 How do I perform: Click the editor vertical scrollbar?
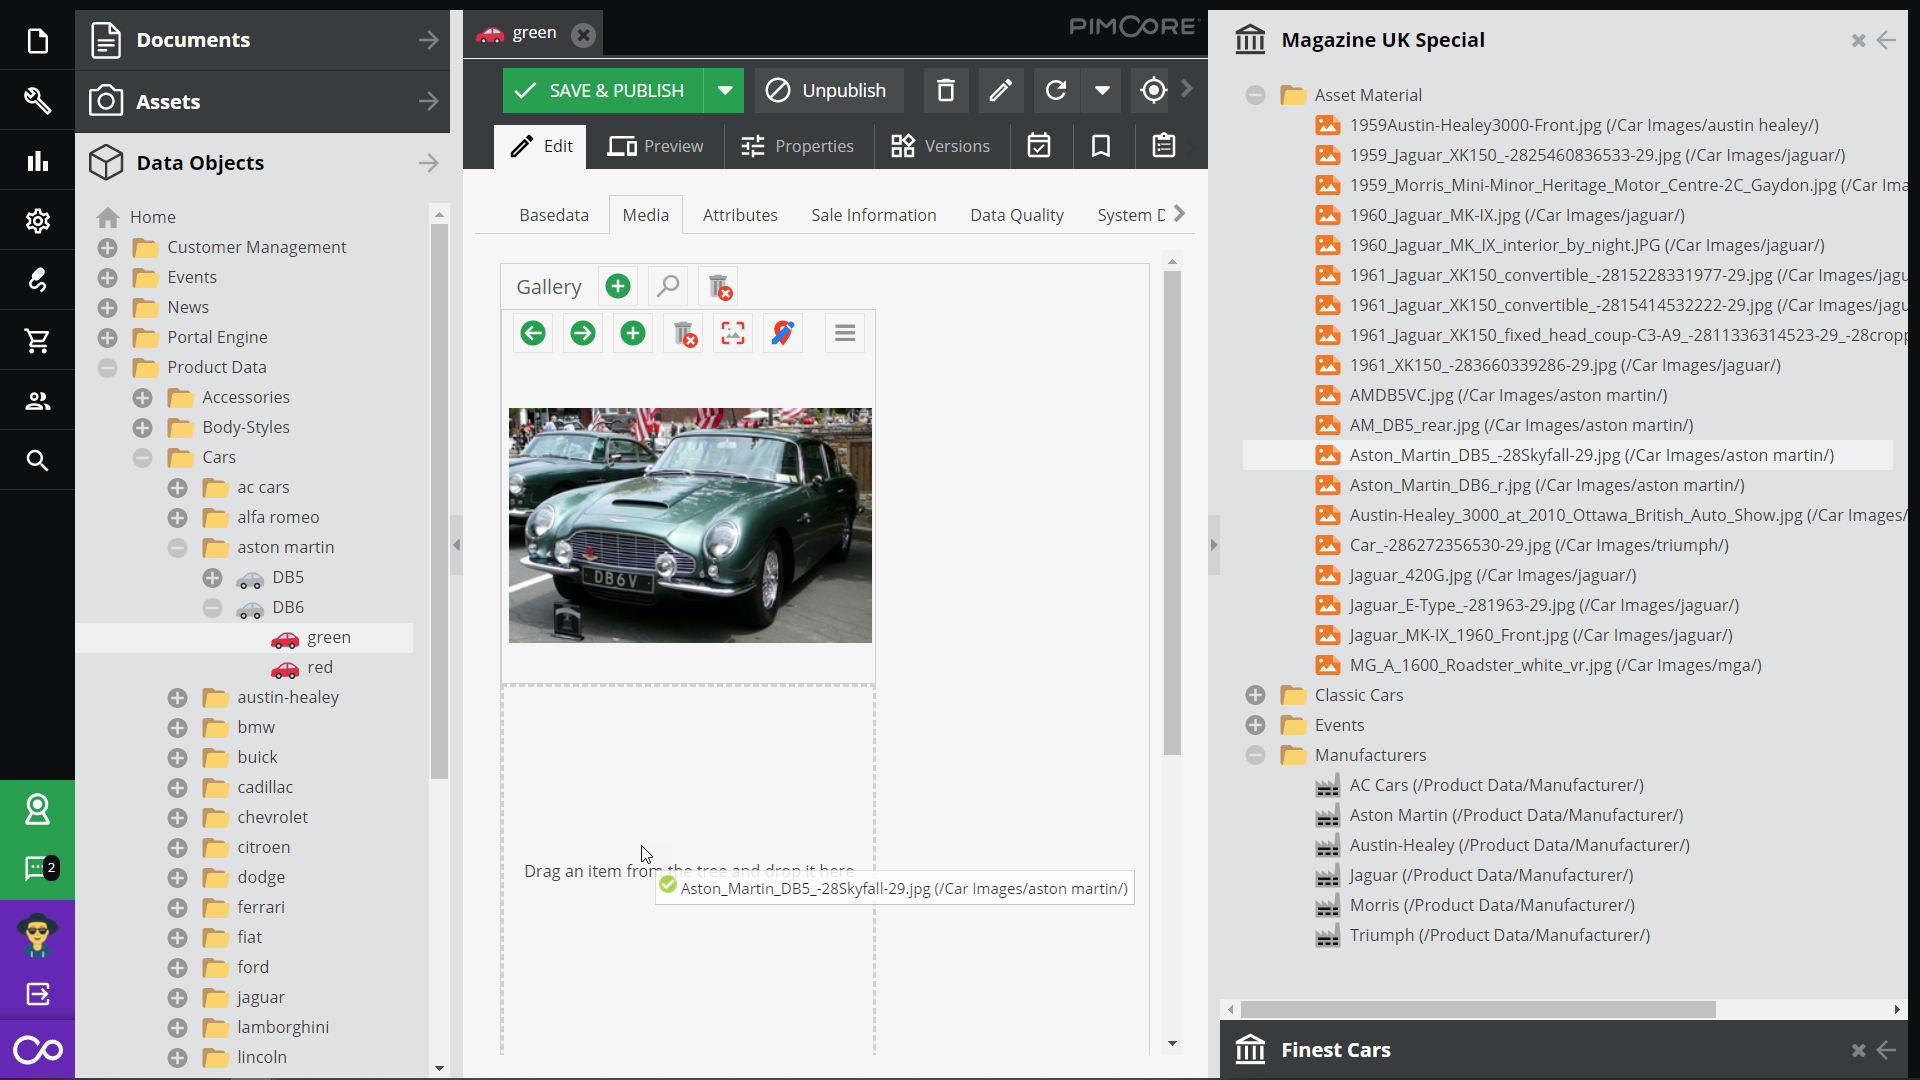(x=1172, y=512)
